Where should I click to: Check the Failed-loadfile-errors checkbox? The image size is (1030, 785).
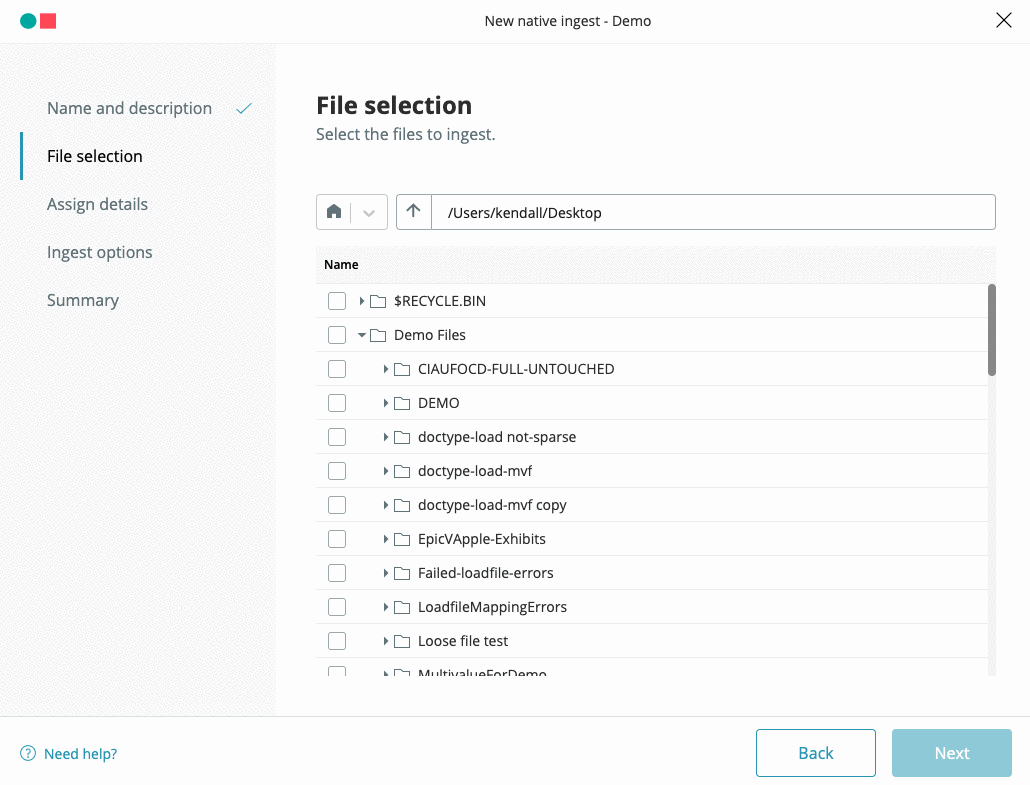pos(337,573)
